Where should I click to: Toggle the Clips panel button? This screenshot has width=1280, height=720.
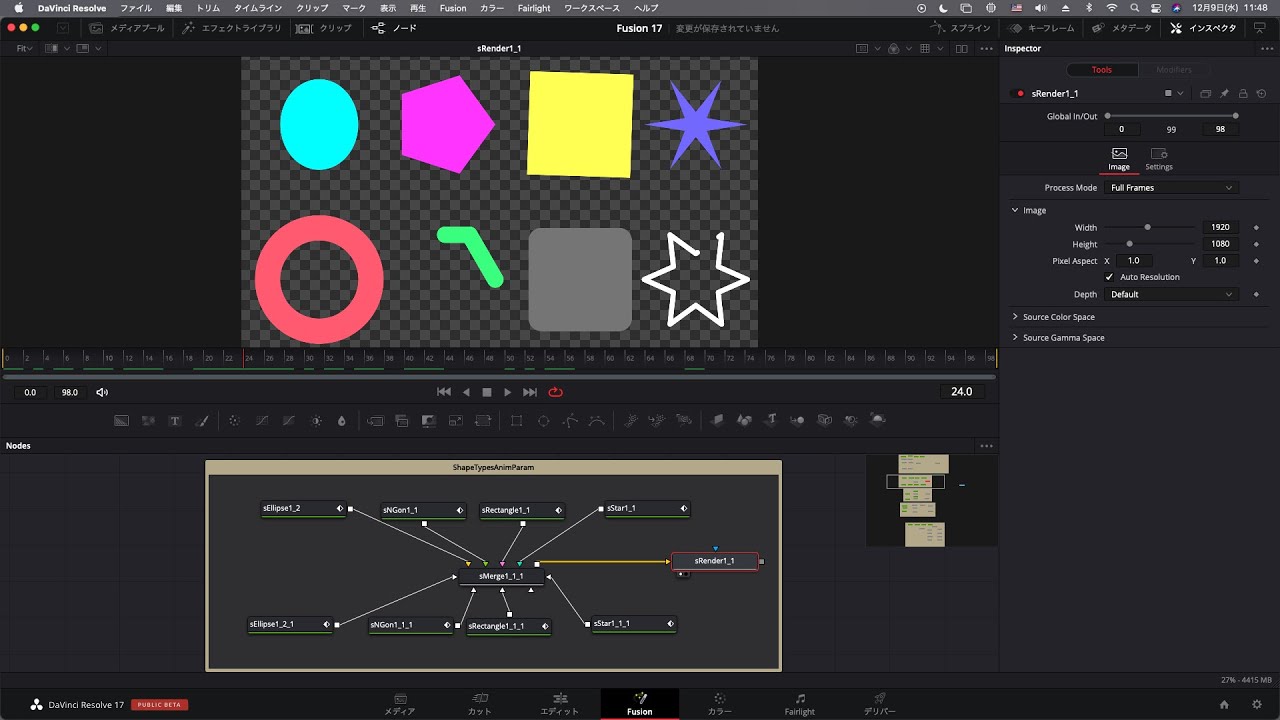[x=325, y=28]
